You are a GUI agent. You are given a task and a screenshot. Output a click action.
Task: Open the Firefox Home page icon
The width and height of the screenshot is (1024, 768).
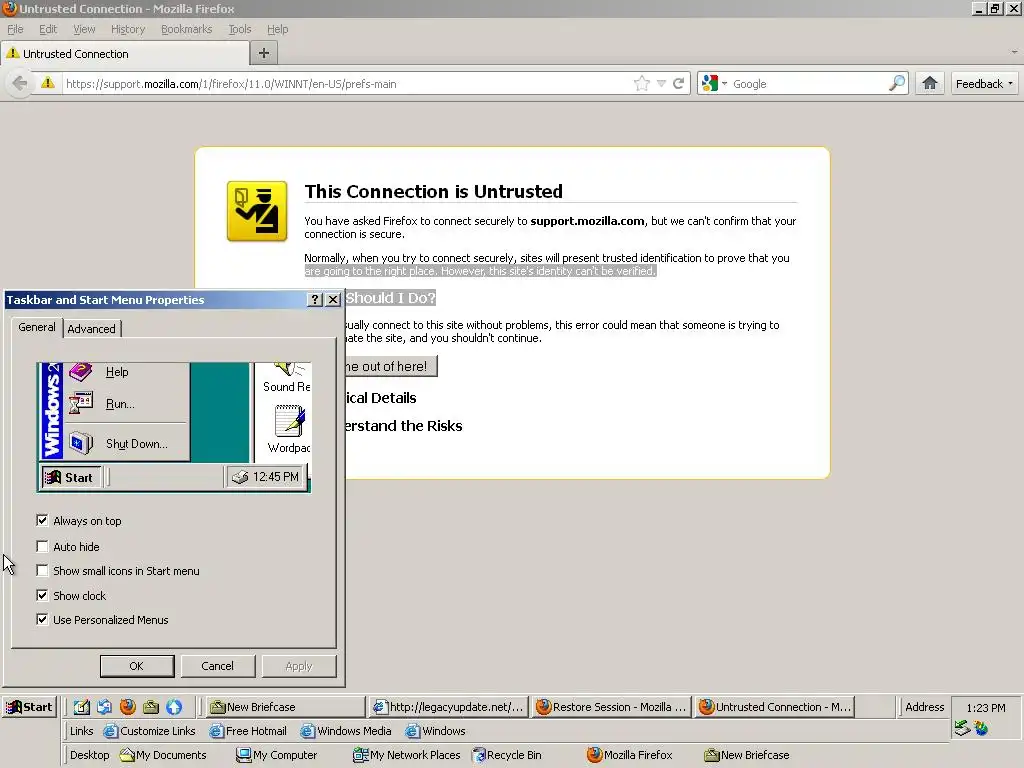(x=929, y=83)
